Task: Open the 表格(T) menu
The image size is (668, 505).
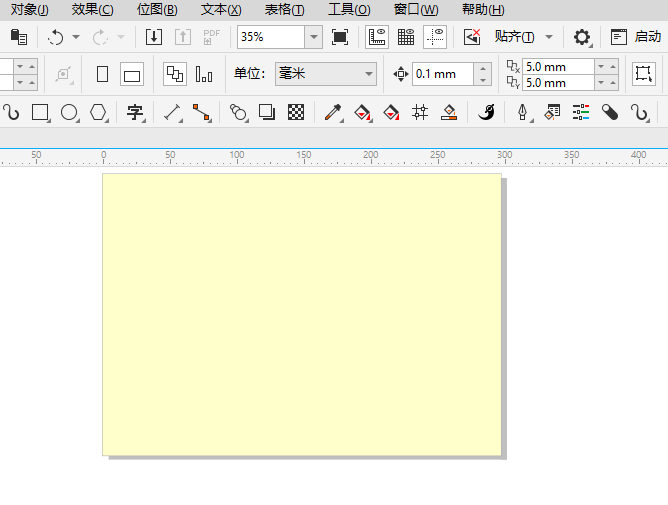Action: (284, 9)
